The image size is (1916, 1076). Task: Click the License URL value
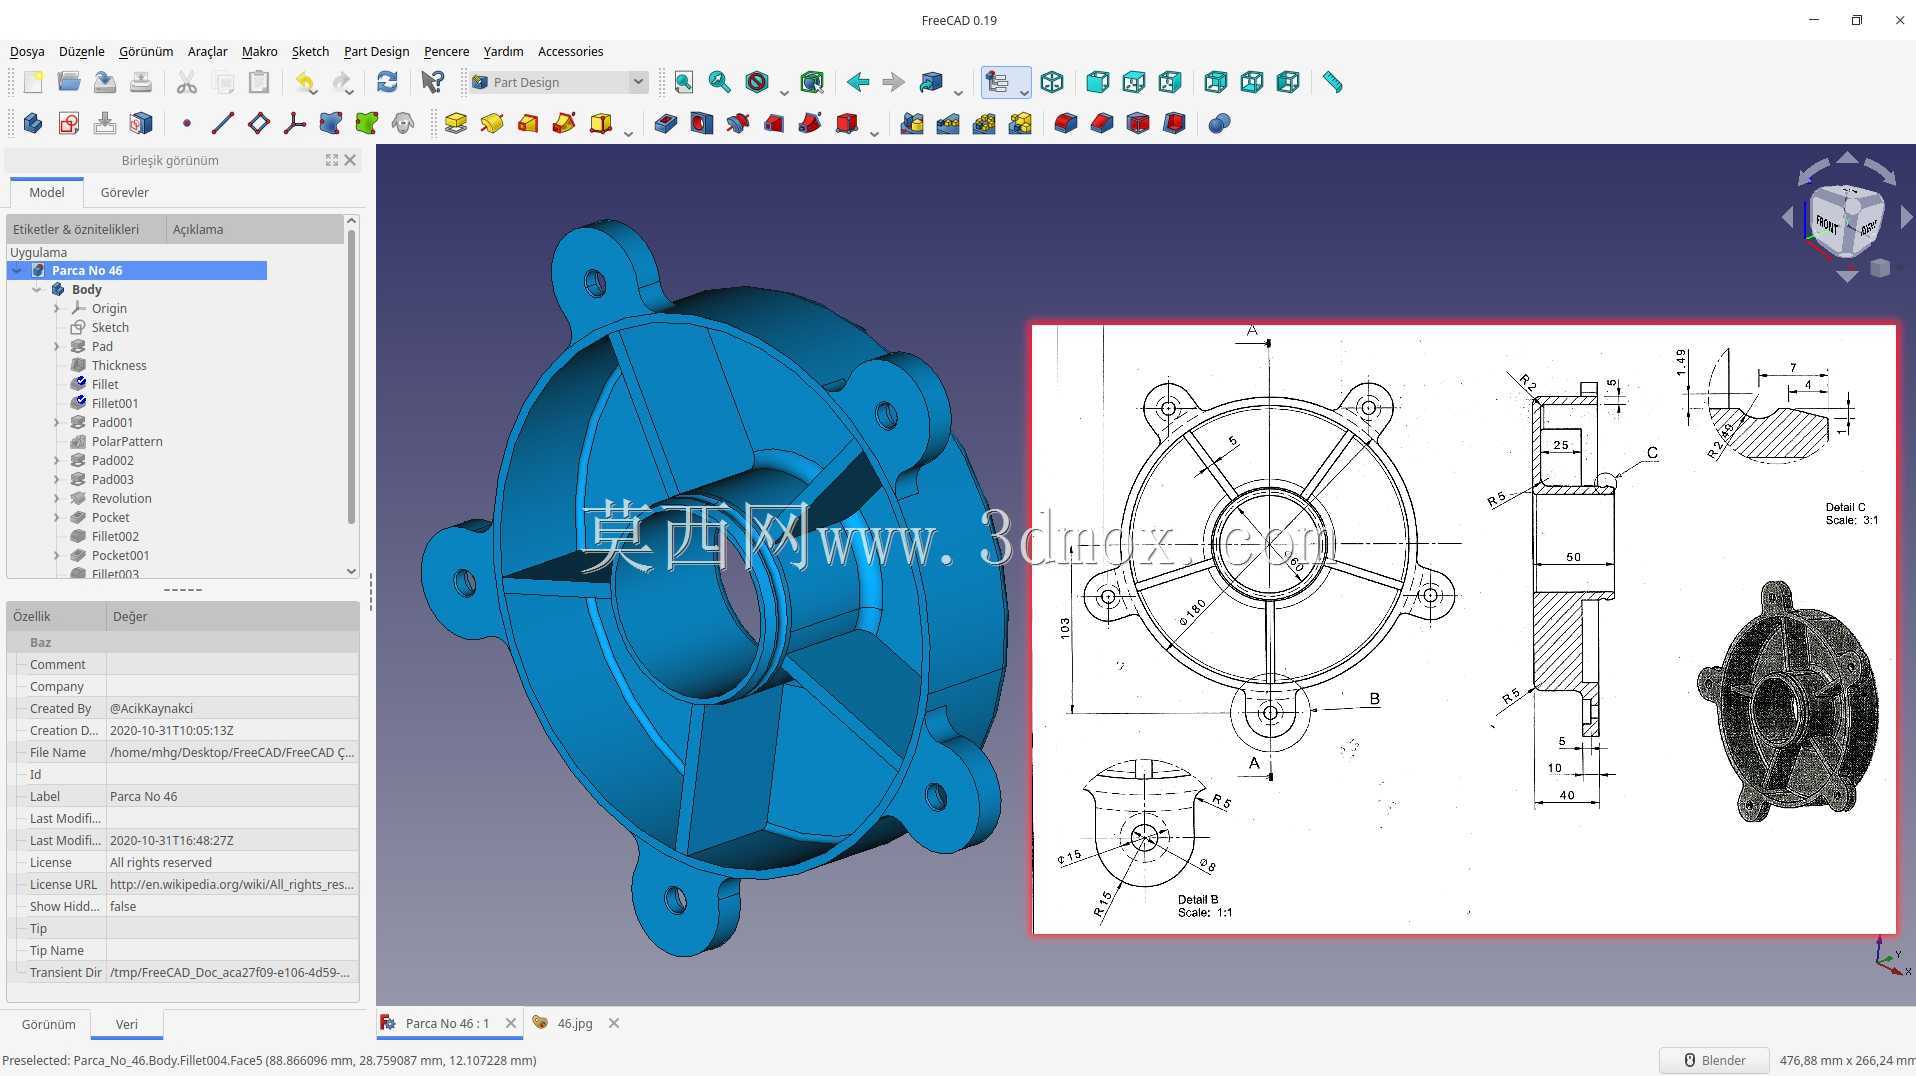(232, 884)
